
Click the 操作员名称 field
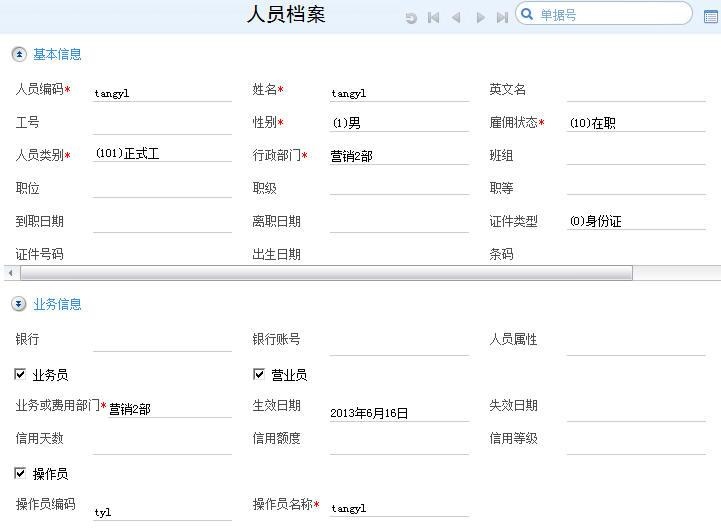pos(399,508)
